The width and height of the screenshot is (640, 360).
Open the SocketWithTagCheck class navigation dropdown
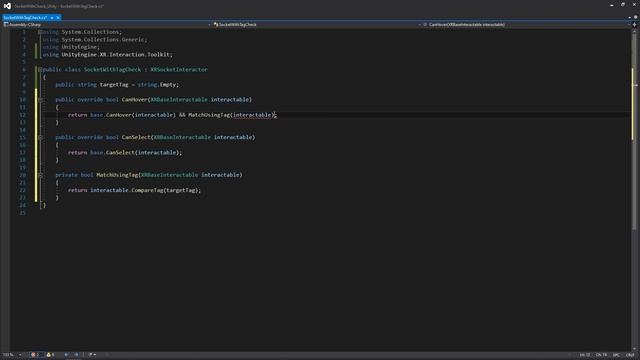tap(317, 25)
